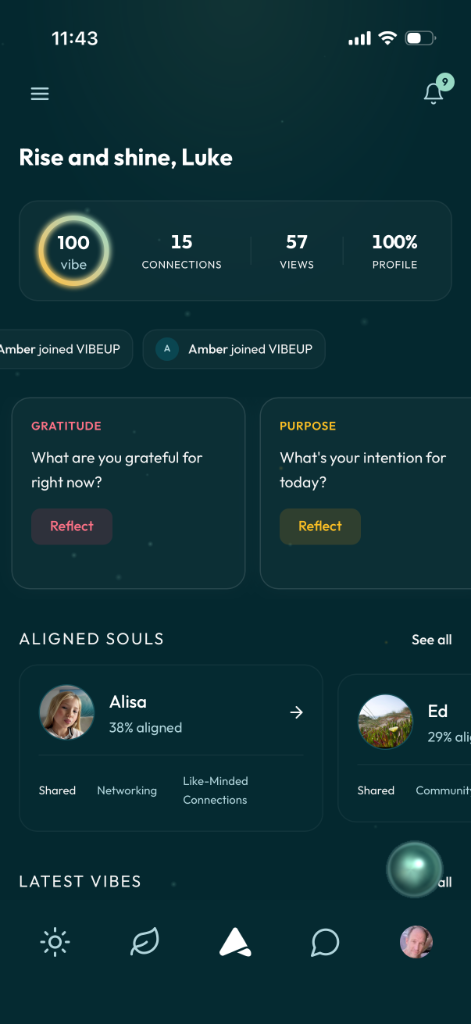Open the hamburger menu
The image size is (471, 1024).
coord(40,93)
